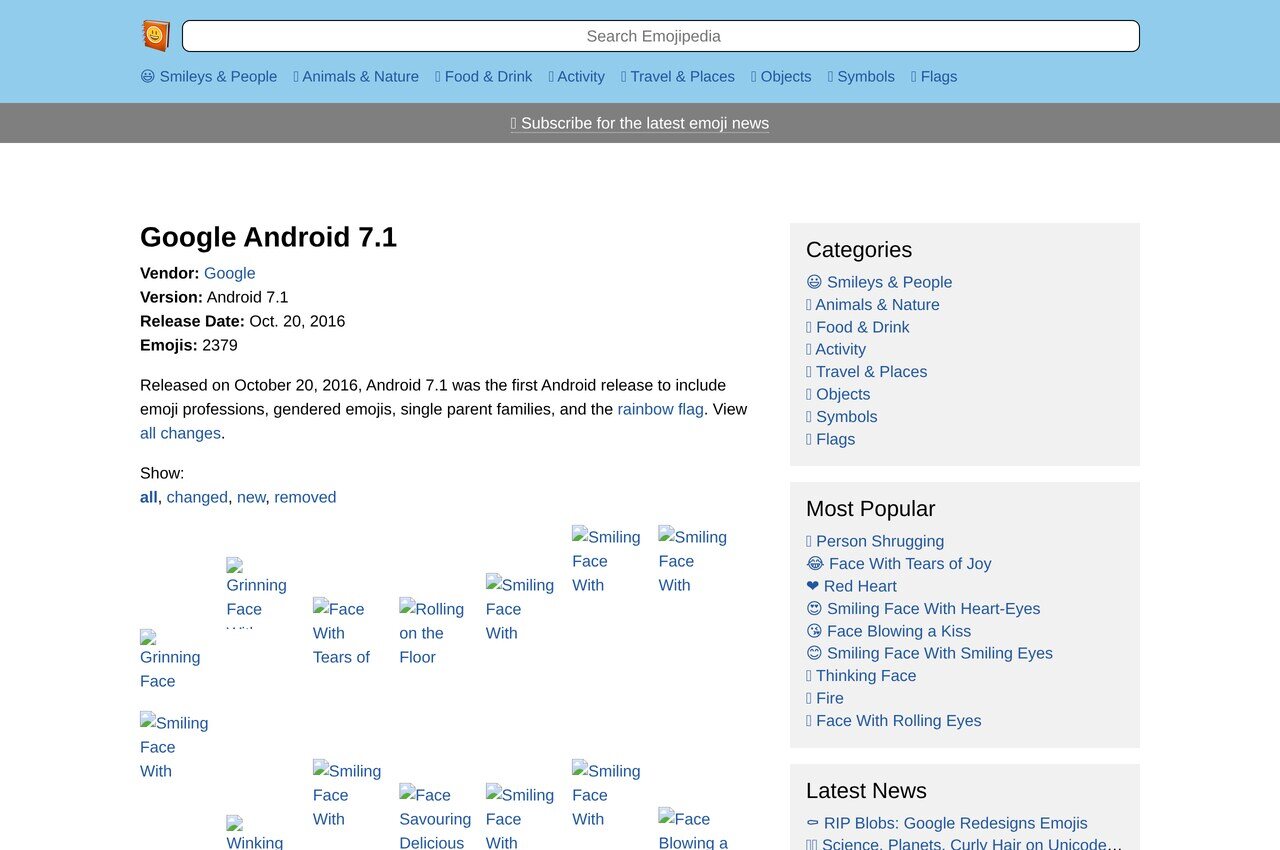Choose Objects in the Categories sidebar
The height and width of the screenshot is (850, 1280).
(838, 394)
